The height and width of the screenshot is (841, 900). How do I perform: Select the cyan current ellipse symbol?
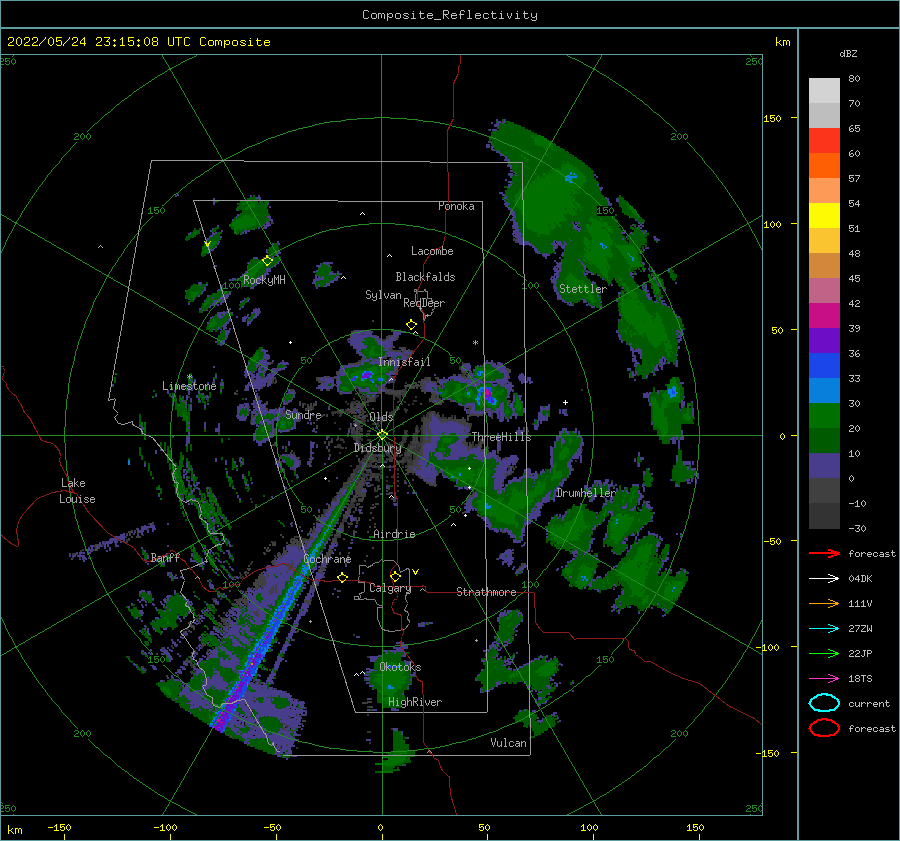click(824, 703)
